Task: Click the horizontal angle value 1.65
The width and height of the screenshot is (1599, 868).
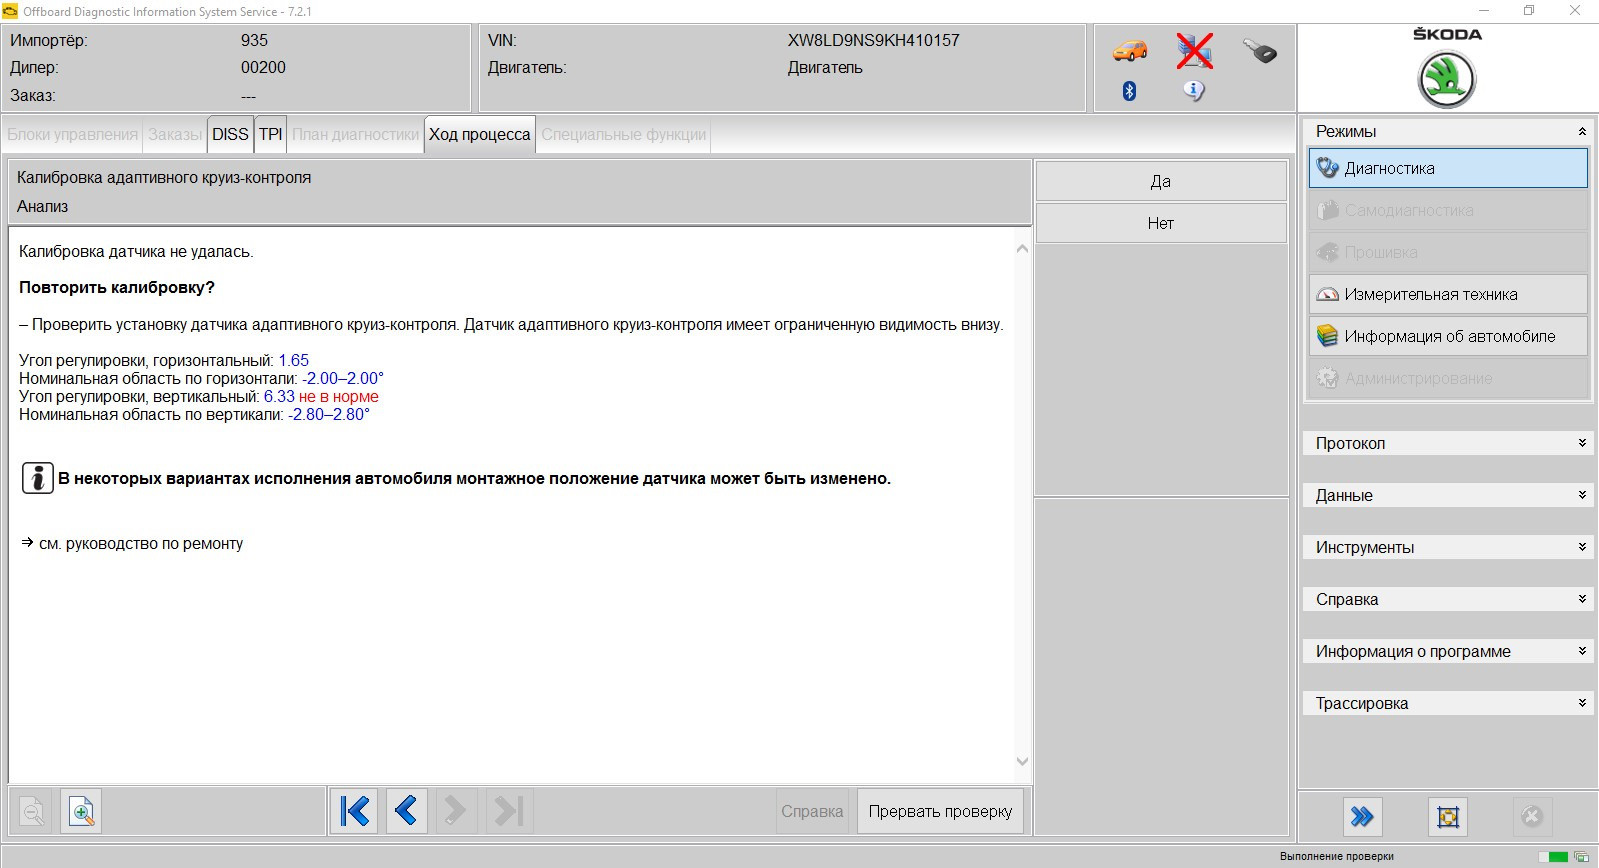Action: 294,360
